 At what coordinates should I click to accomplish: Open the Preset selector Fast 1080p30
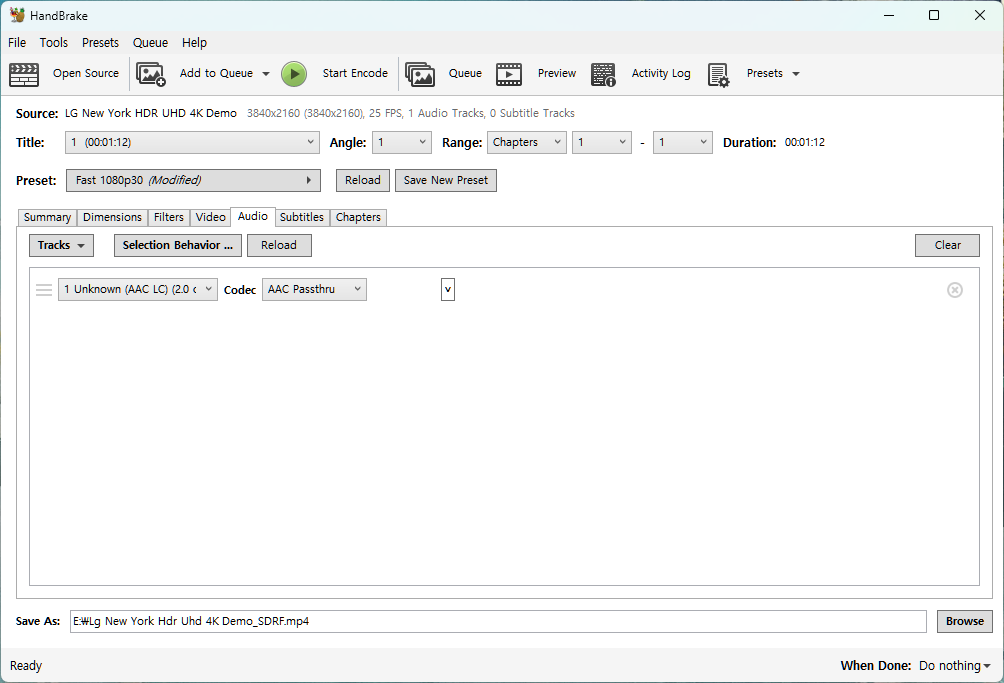[193, 181]
